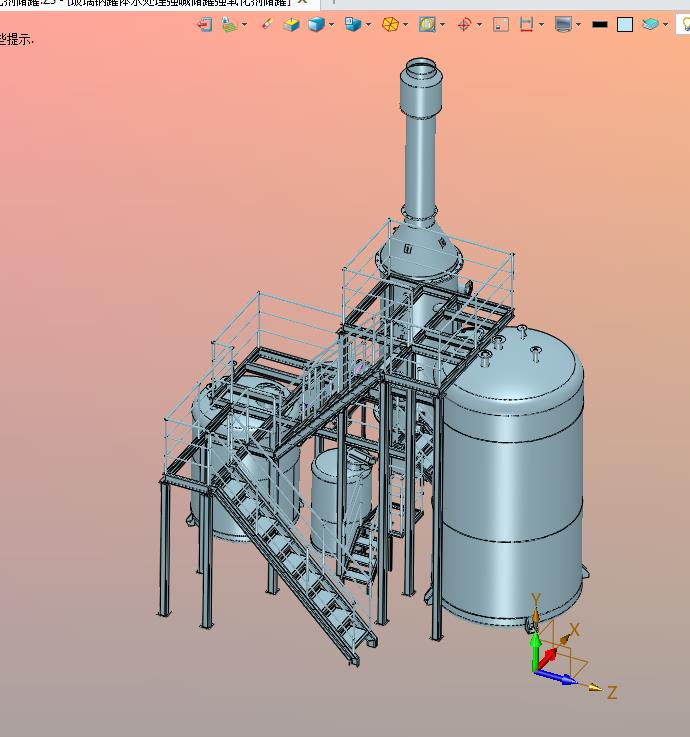Open dropdown arrow next to pick filter

tap(244, 24)
